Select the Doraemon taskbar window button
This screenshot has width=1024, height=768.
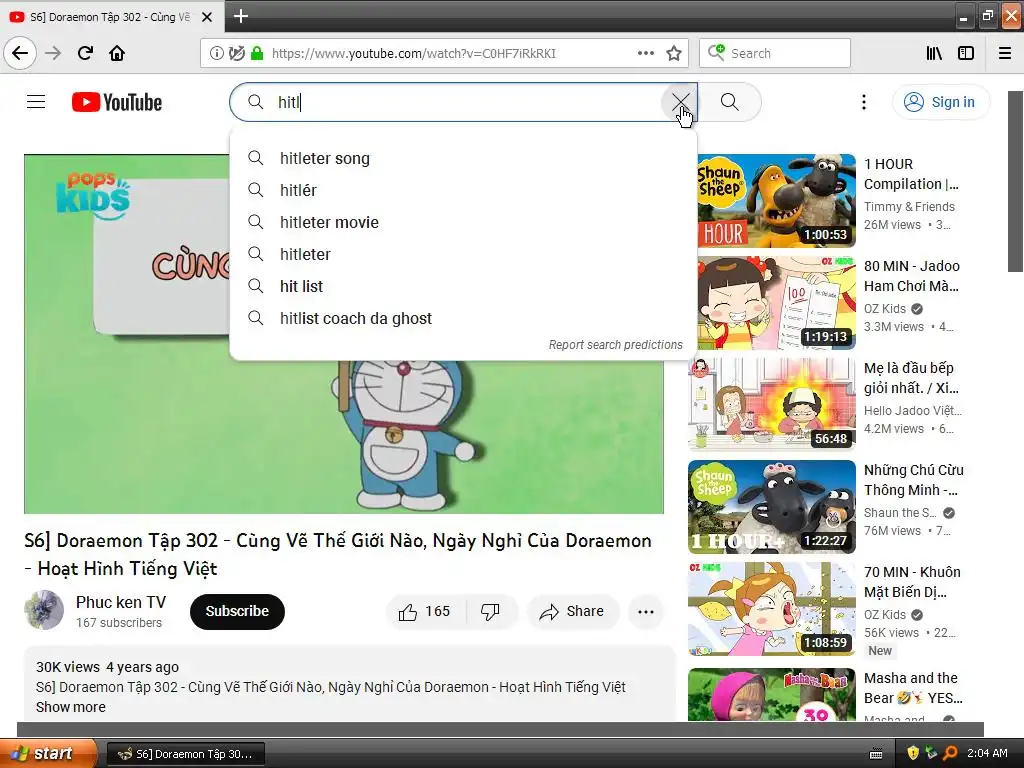click(x=186, y=754)
